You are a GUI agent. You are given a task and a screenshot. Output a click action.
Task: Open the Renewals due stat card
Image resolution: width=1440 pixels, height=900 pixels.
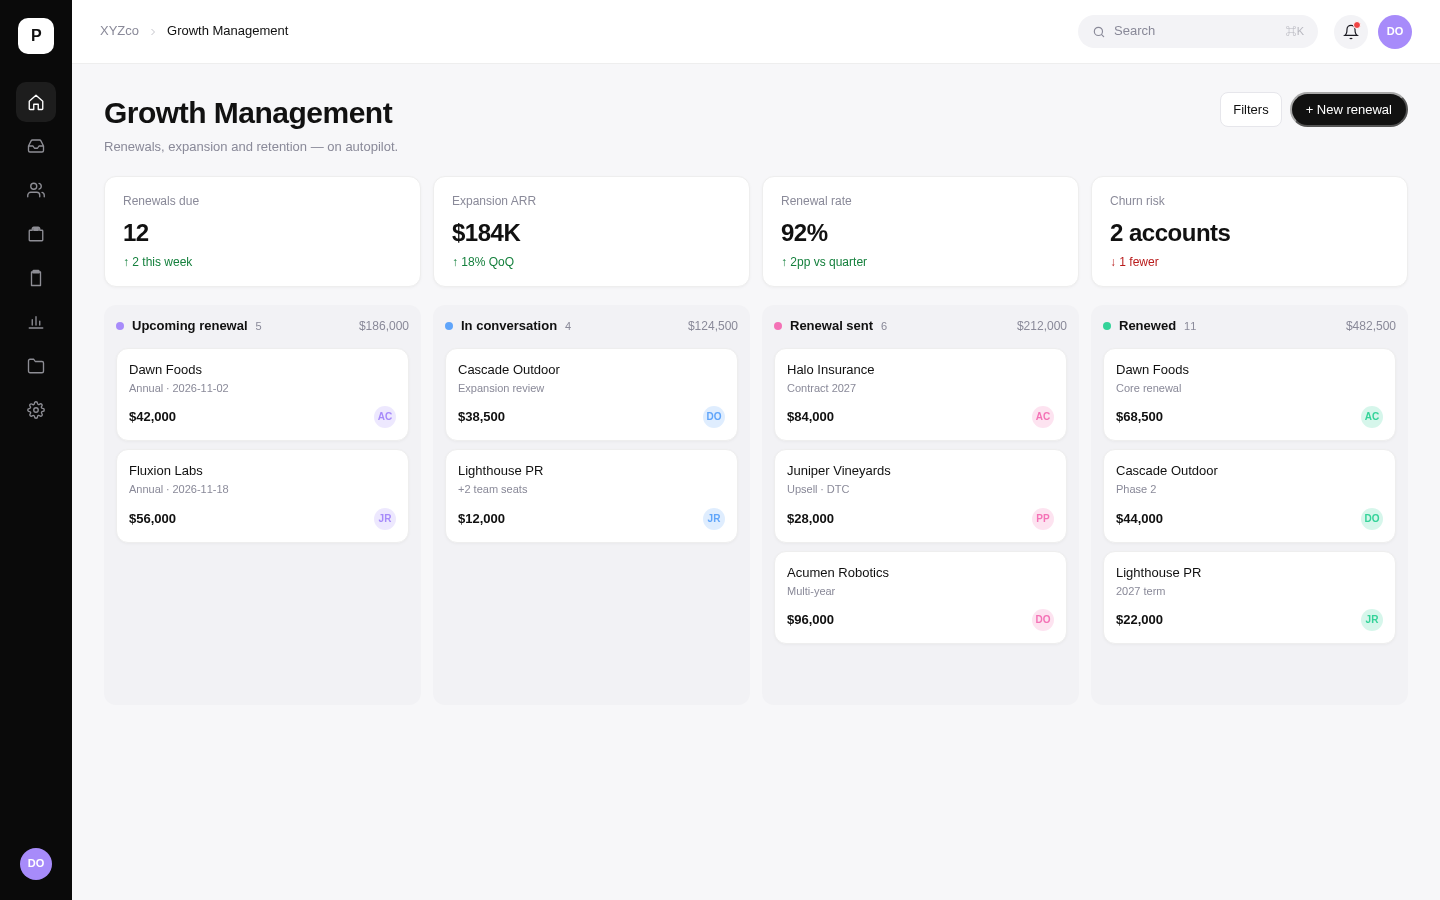coord(262,232)
